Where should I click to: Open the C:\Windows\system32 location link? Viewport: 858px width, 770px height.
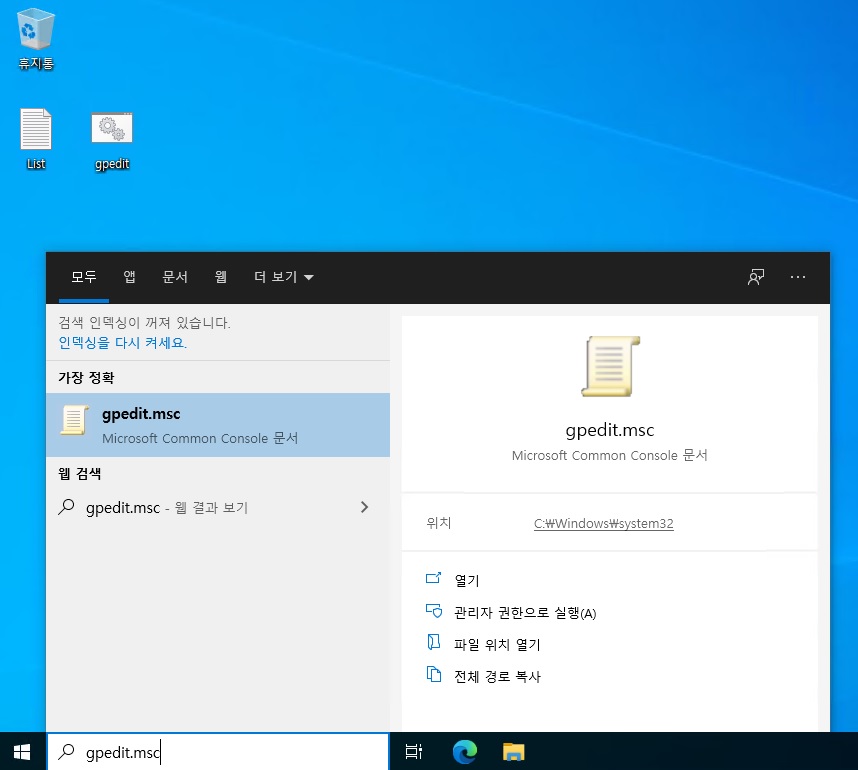[x=604, y=523]
